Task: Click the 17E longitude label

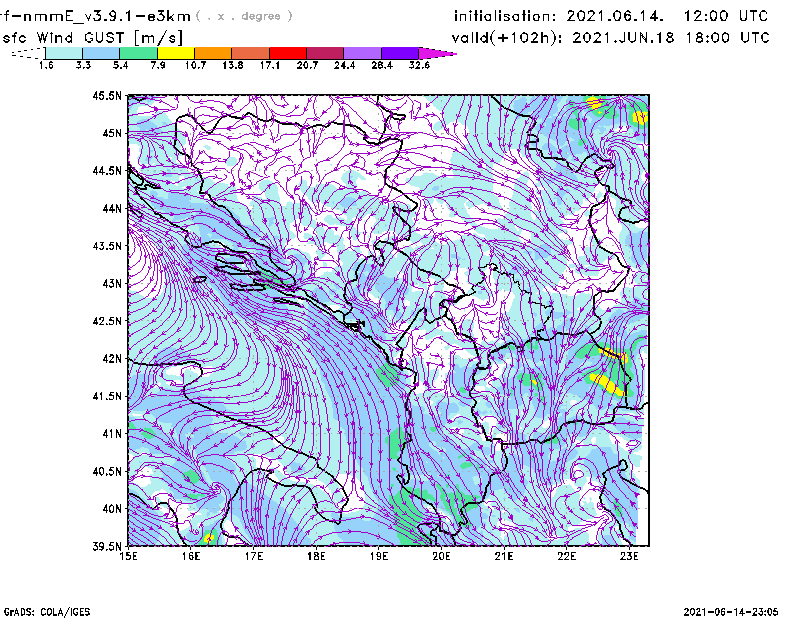Action: (x=254, y=556)
